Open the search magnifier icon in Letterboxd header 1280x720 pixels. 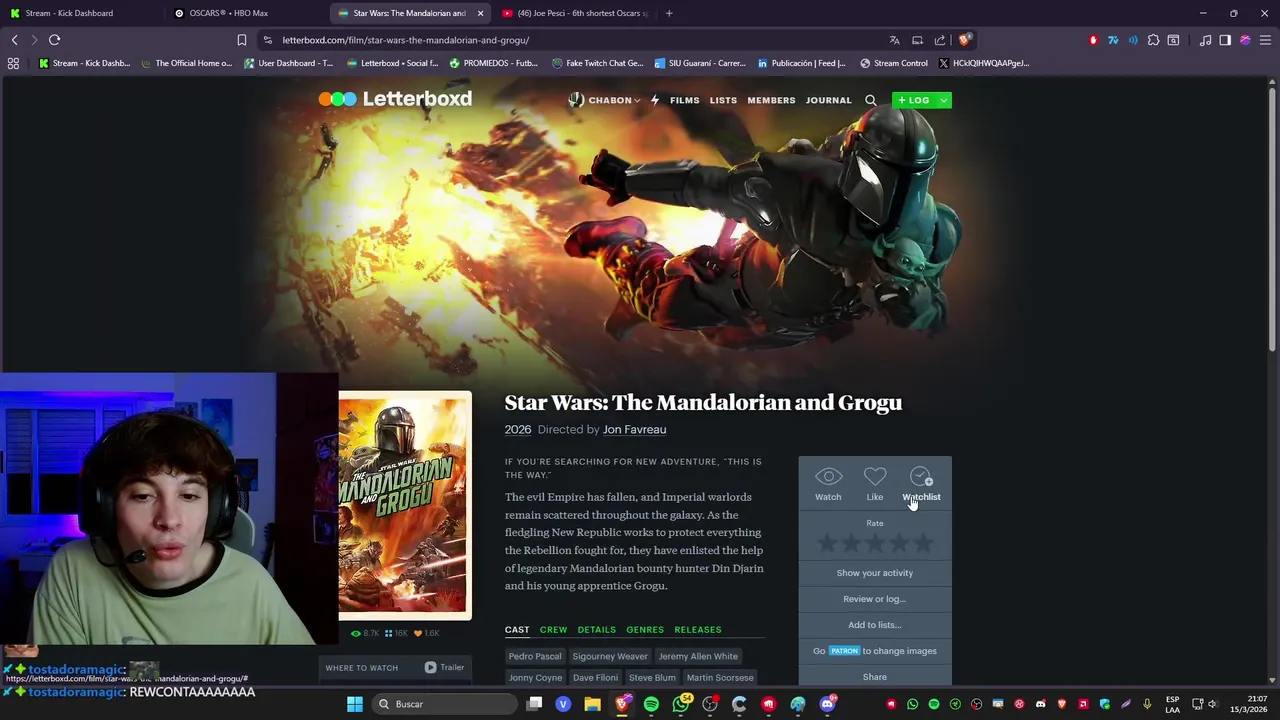(x=871, y=100)
